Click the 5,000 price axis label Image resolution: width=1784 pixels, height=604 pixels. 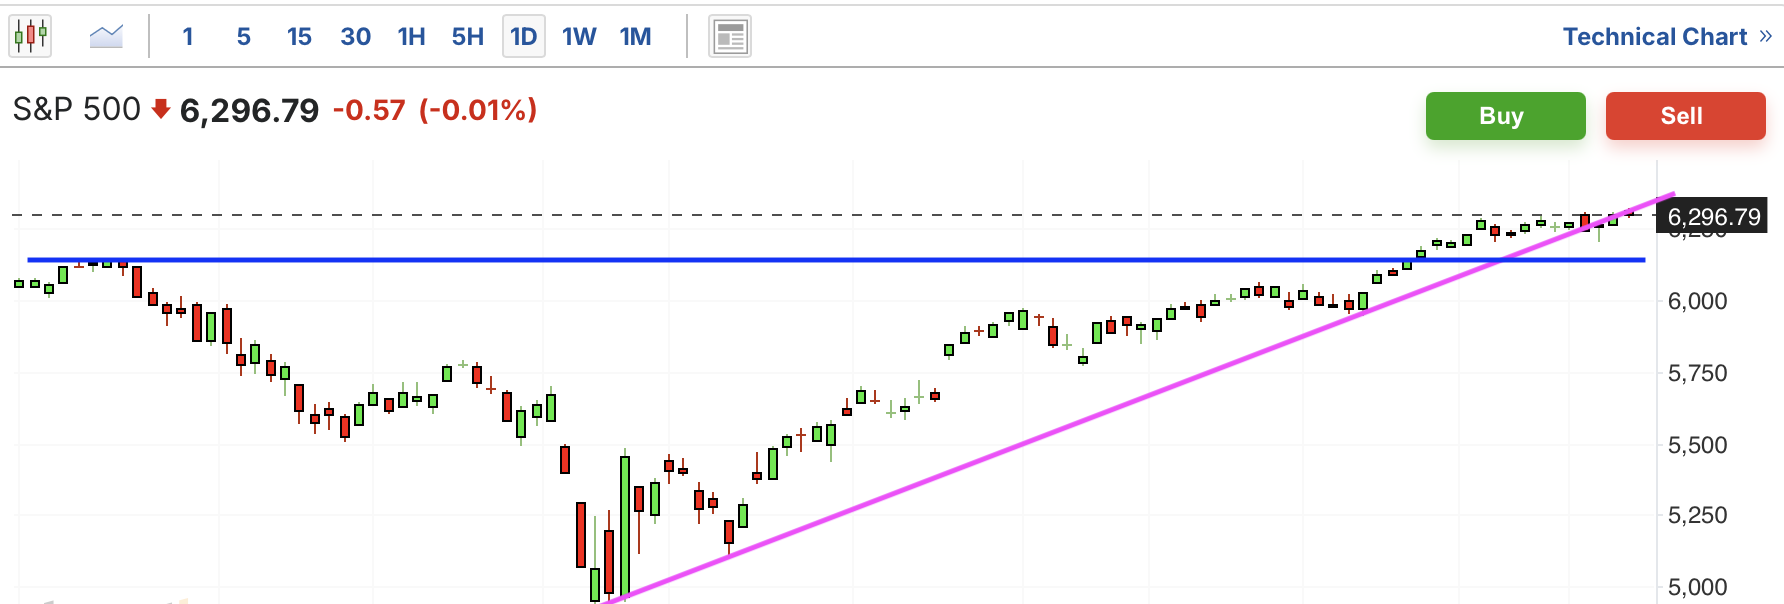pyautogui.click(x=1697, y=587)
